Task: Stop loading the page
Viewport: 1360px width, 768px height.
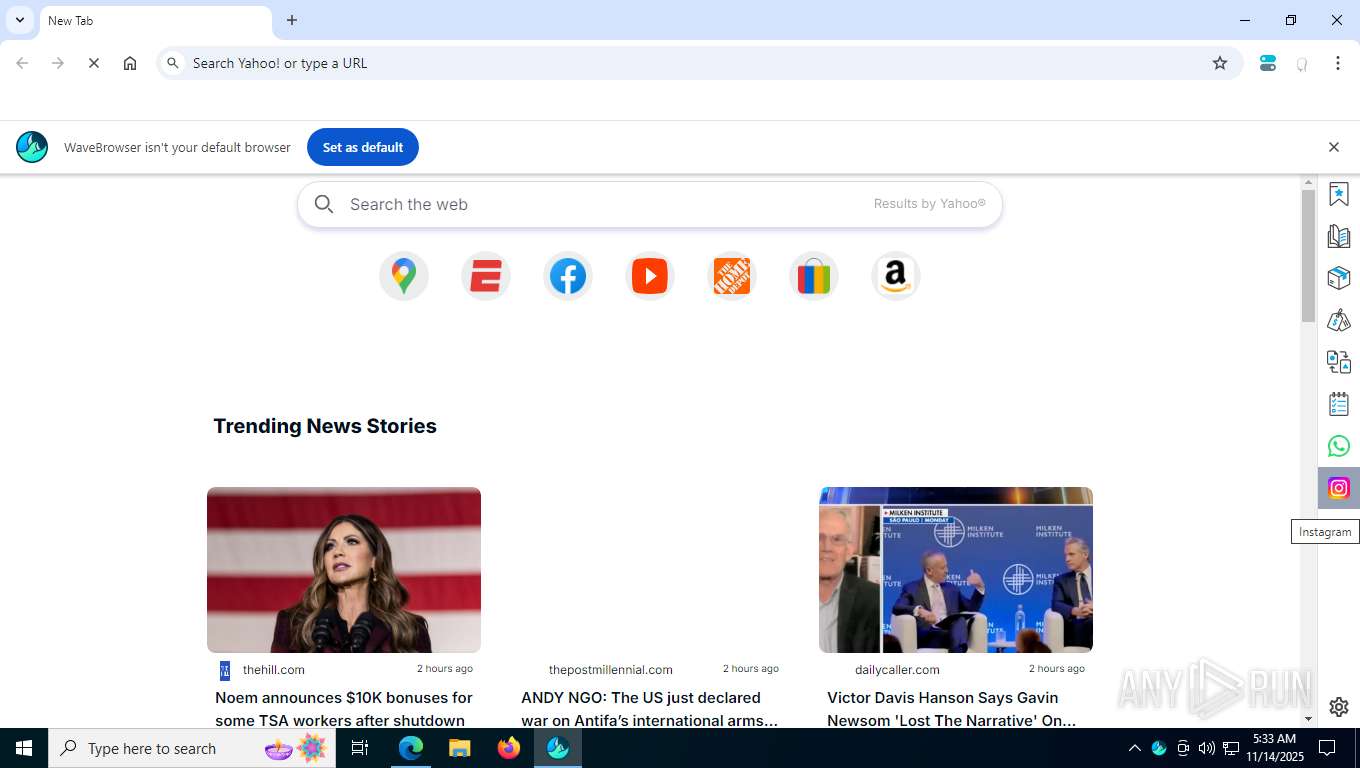Action: 94,63
